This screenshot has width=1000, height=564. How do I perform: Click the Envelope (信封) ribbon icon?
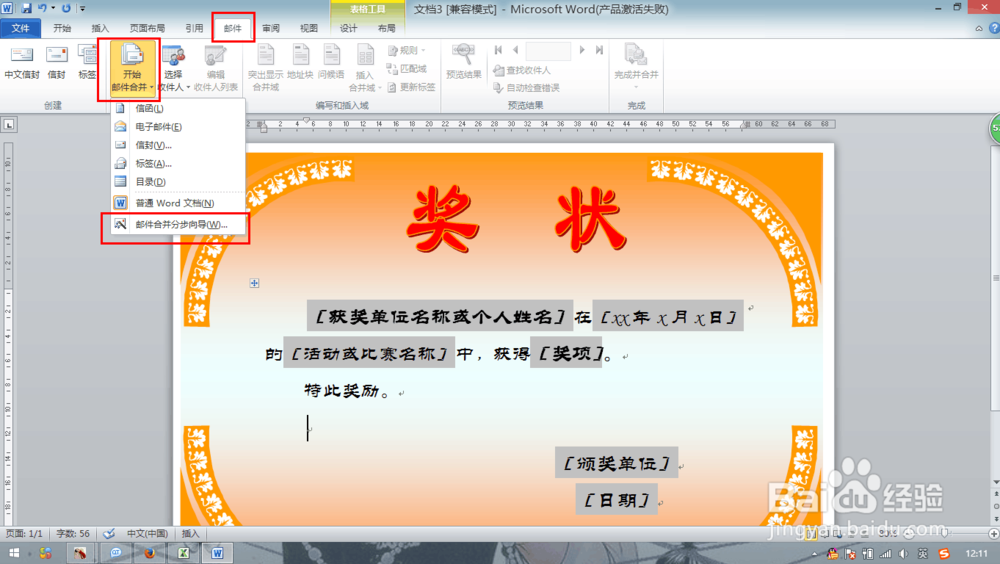click(x=56, y=62)
